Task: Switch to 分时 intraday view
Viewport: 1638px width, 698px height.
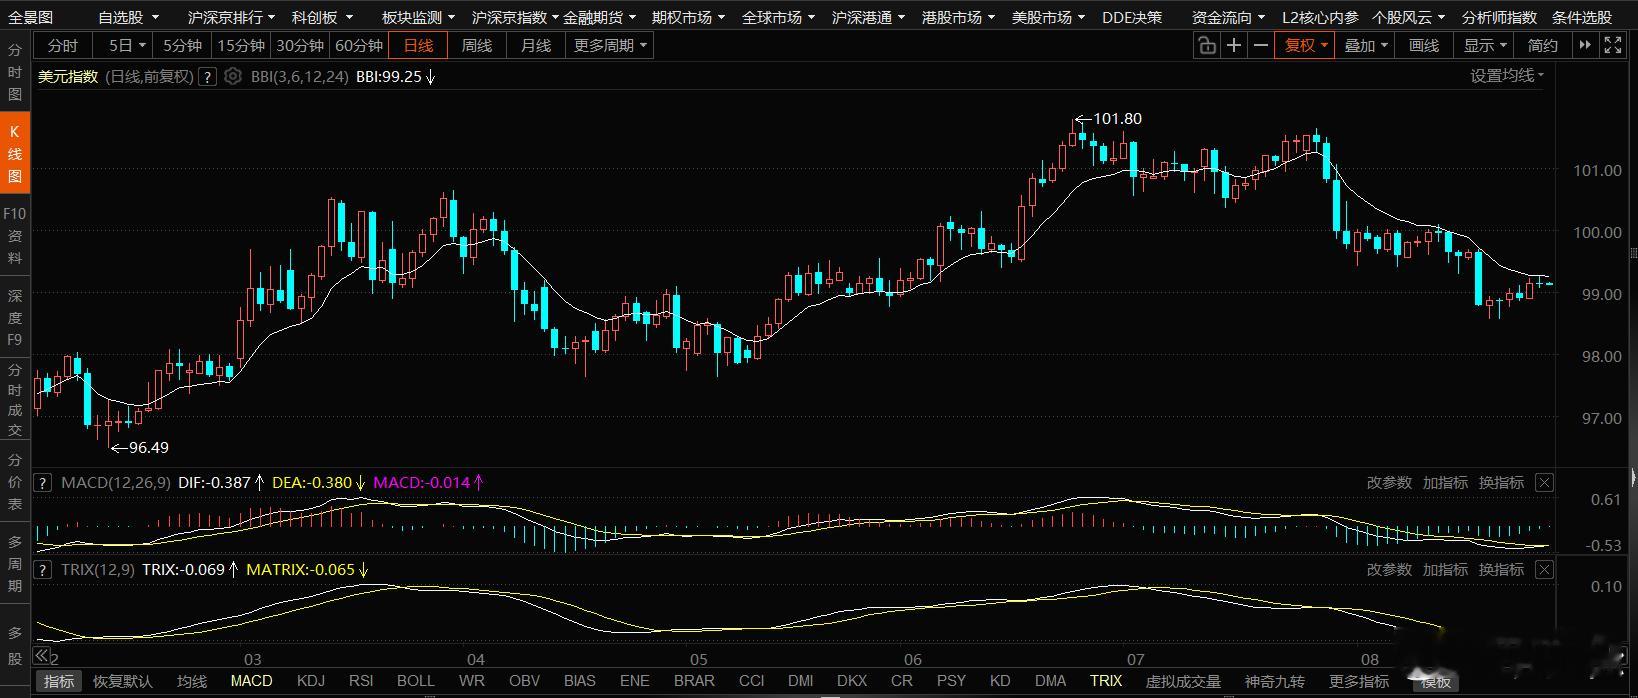Action: (x=62, y=45)
